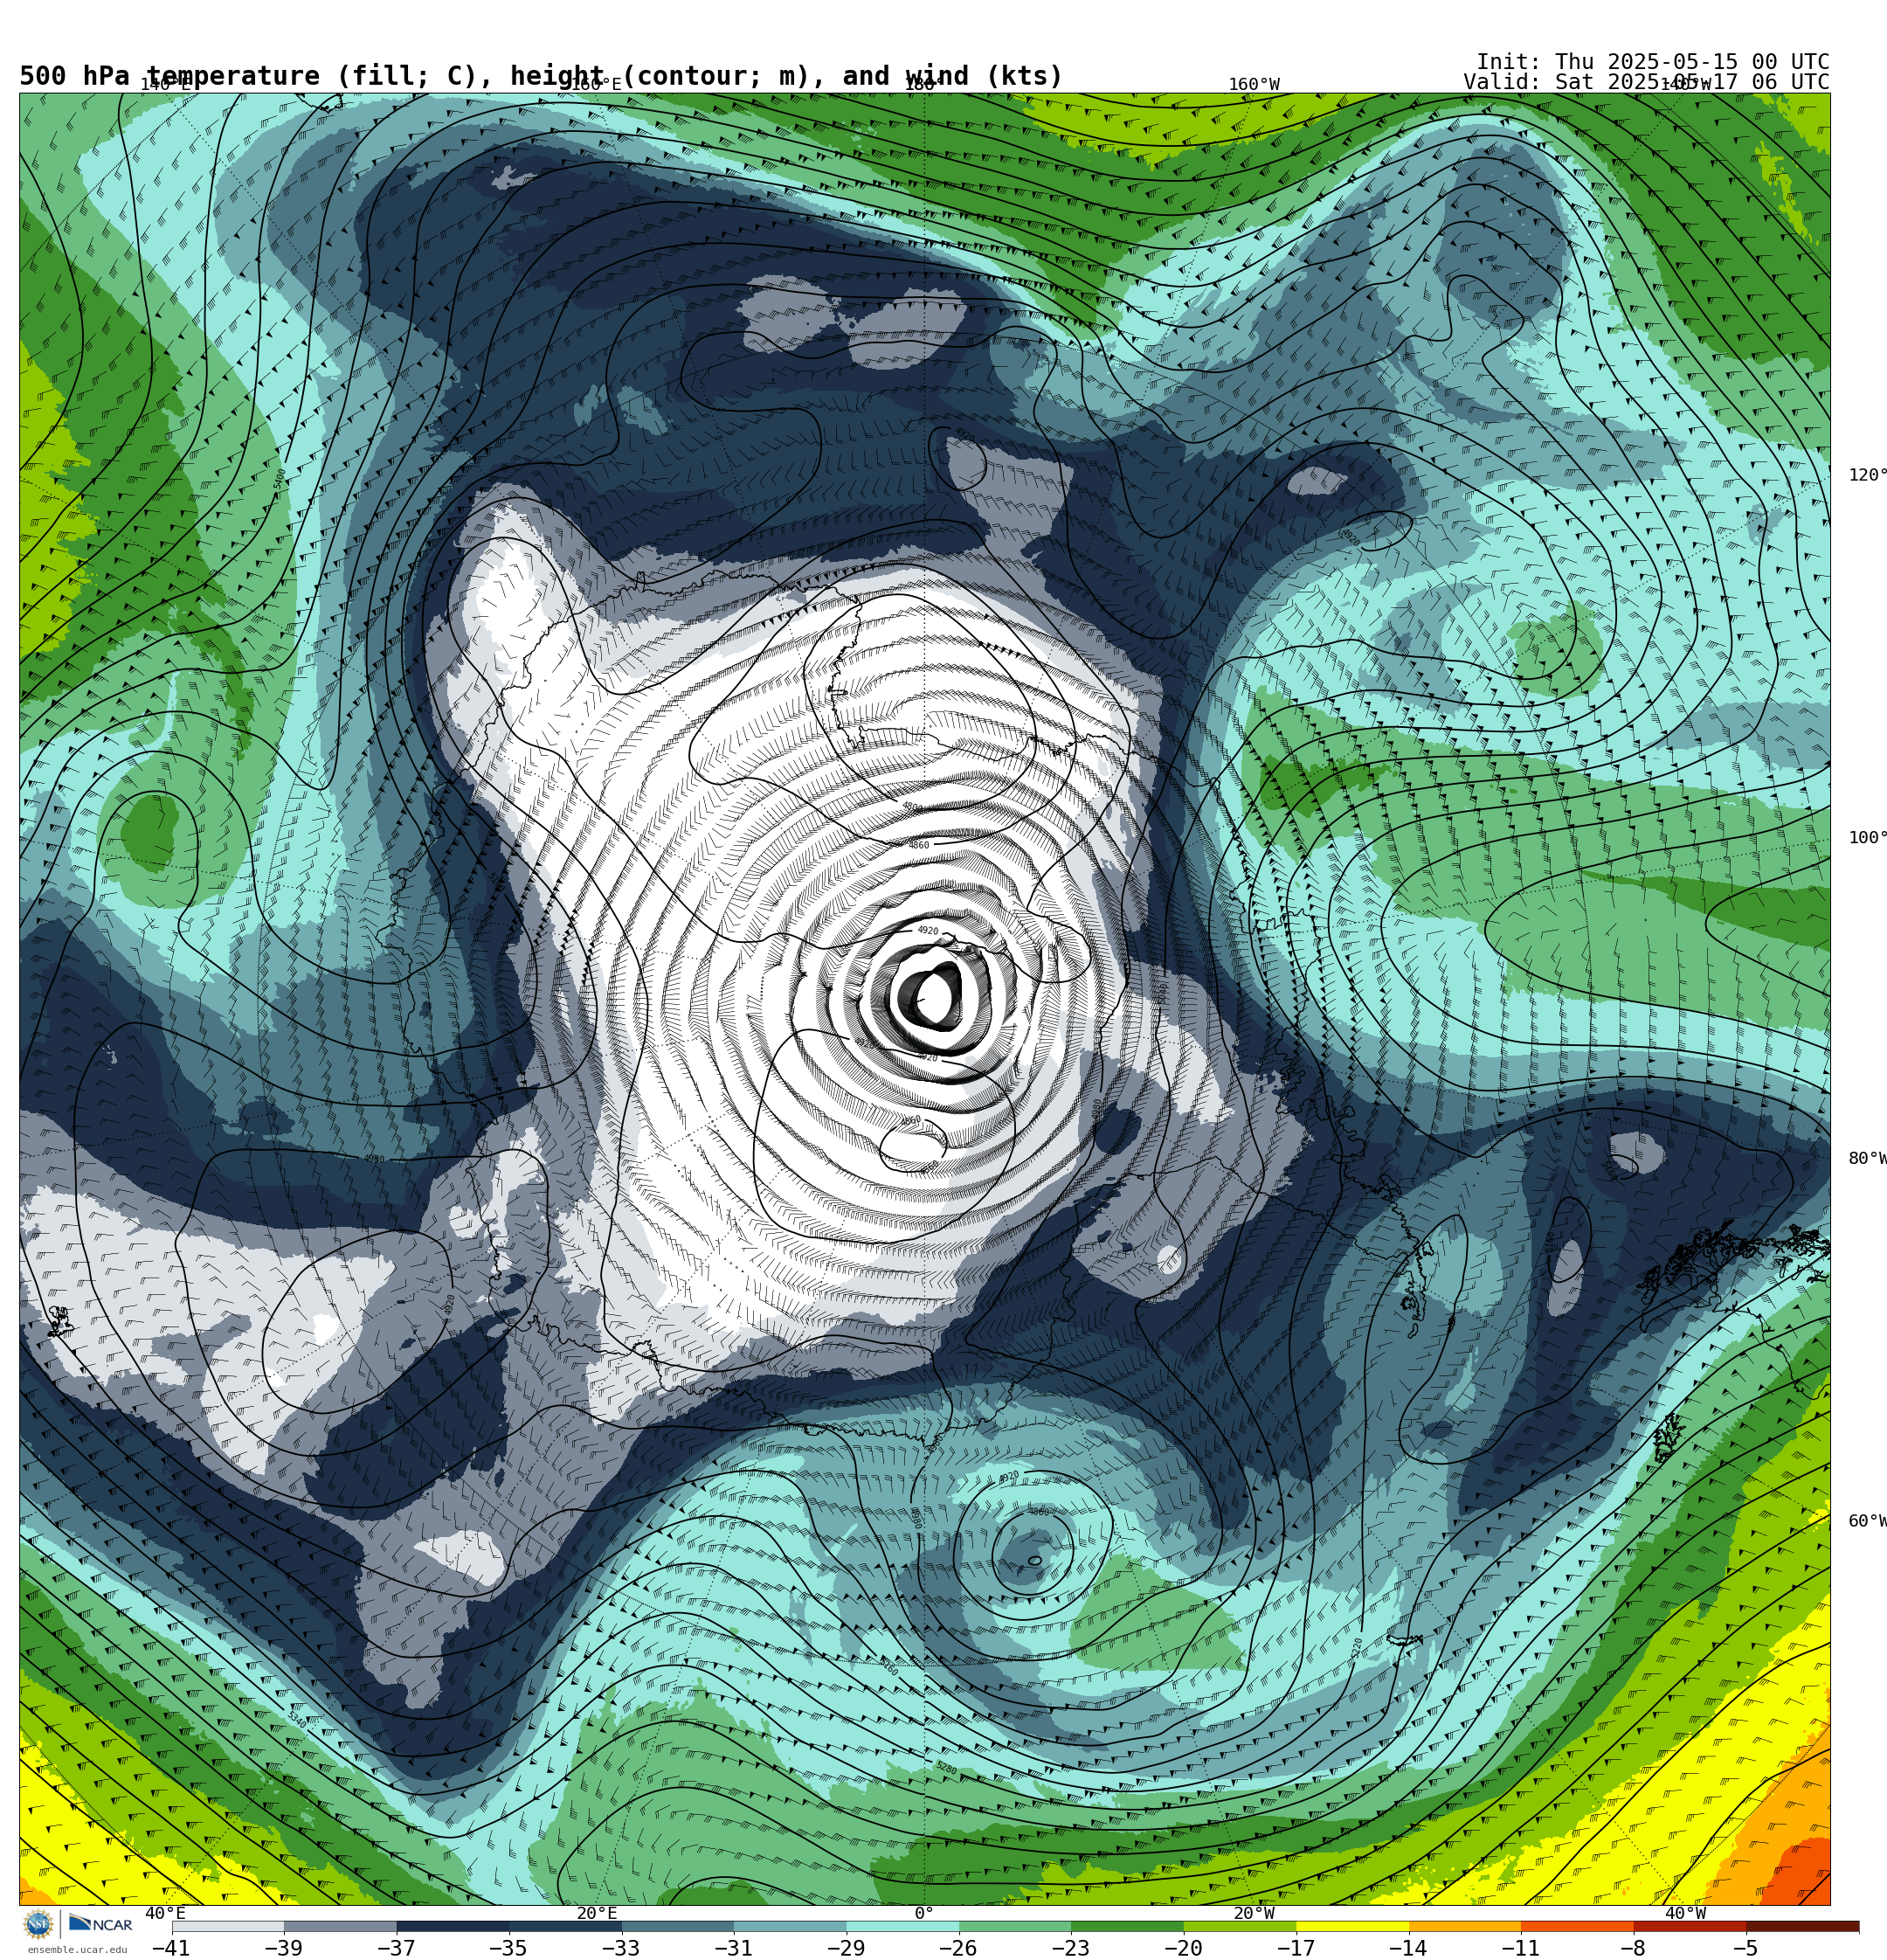Screen dimensions: 1887x1960
Task: Click the -31 colorbar tick label
Action: click(x=733, y=1948)
